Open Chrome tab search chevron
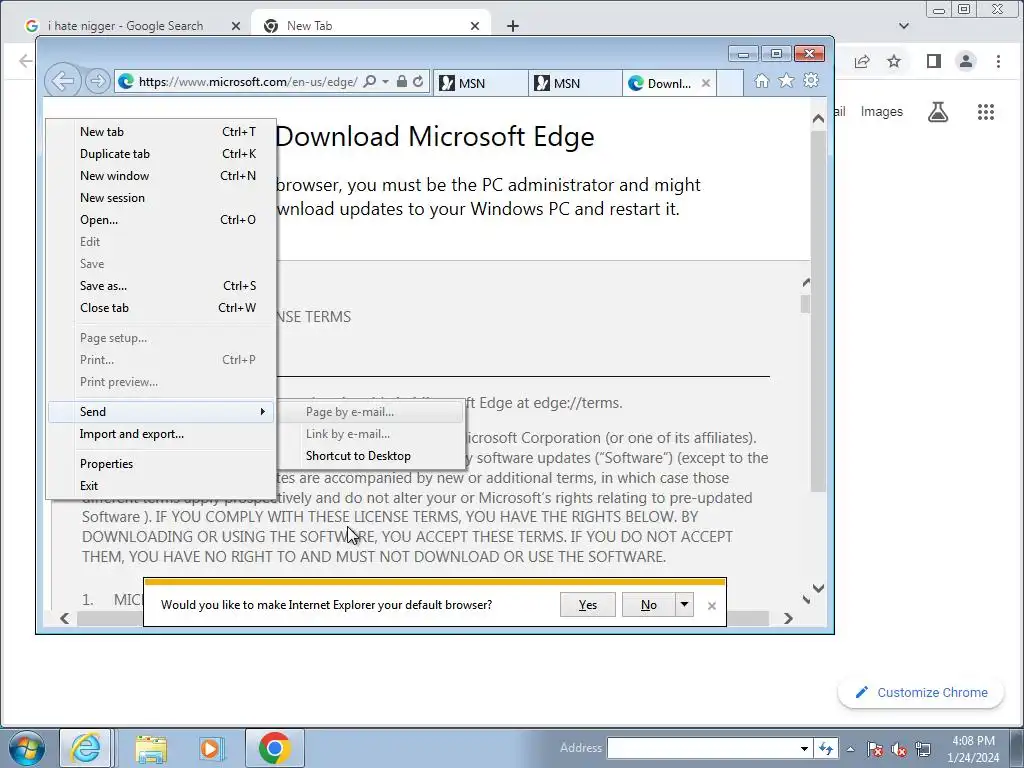The width and height of the screenshot is (1024, 768). coord(904,26)
